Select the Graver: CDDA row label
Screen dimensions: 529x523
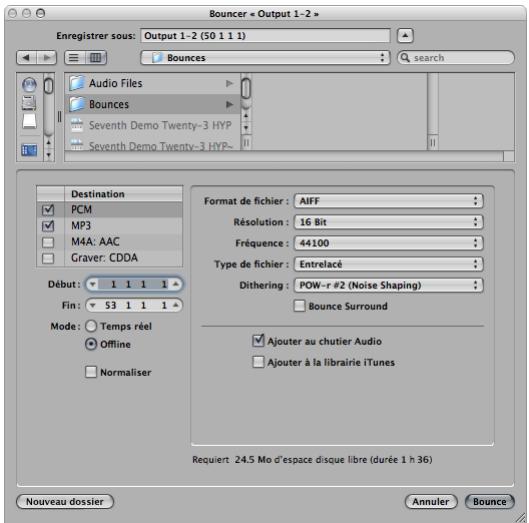104,258
